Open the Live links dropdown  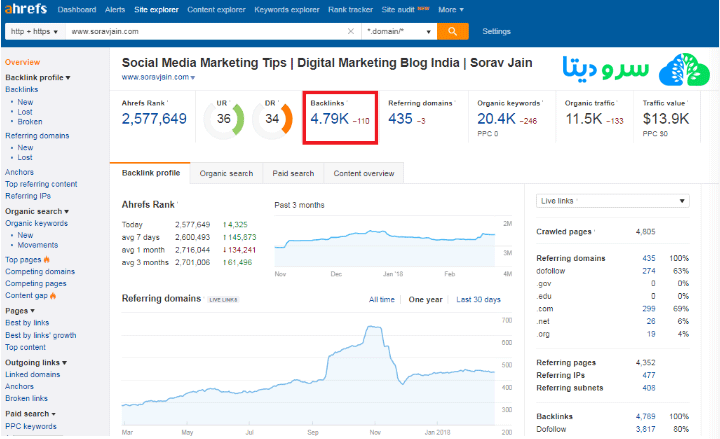click(x=612, y=201)
